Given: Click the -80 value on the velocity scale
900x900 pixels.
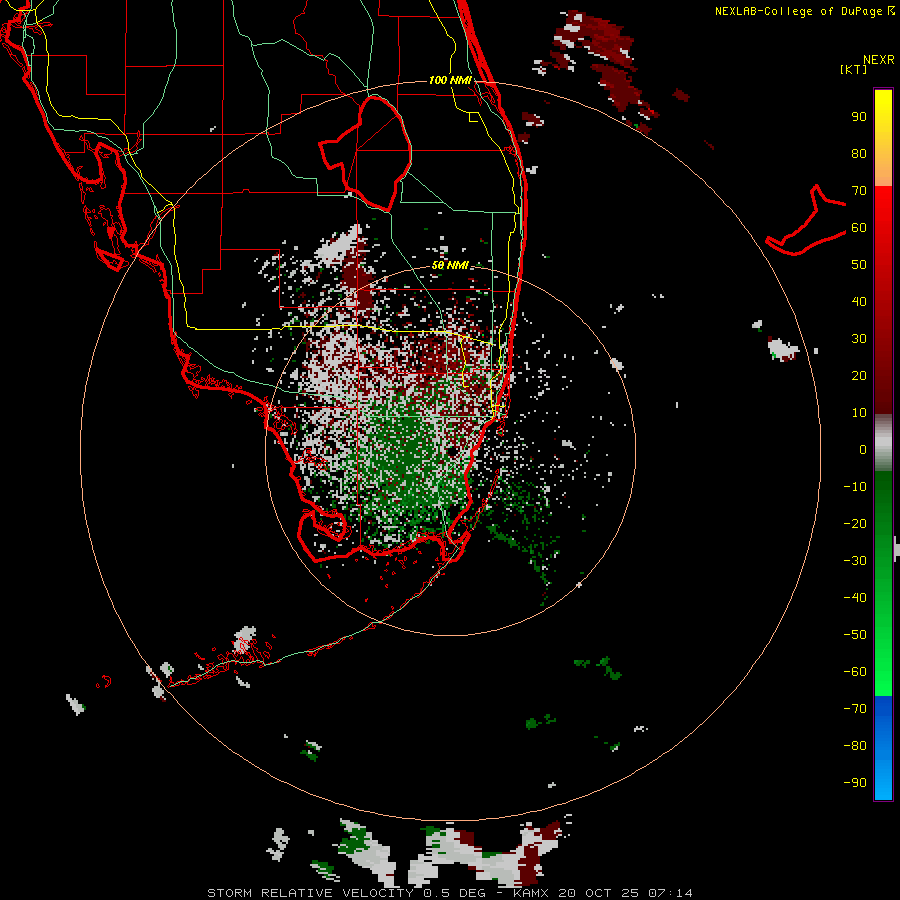Looking at the screenshot, I should point(855,746).
